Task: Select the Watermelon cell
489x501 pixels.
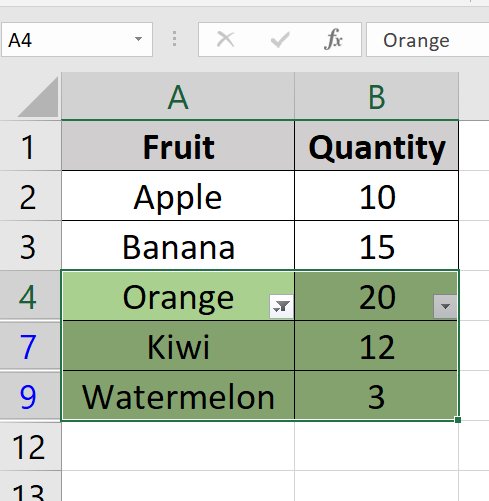Action: pos(178,396)
